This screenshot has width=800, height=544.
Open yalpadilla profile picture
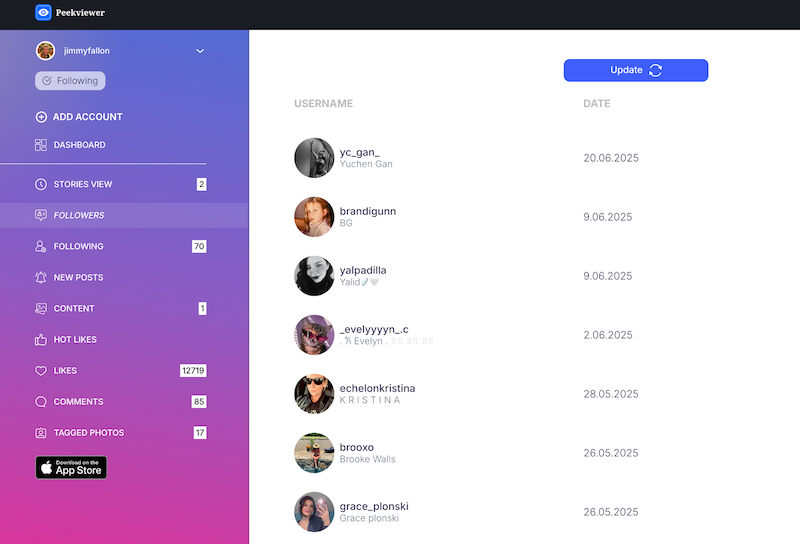pos(314,276)
